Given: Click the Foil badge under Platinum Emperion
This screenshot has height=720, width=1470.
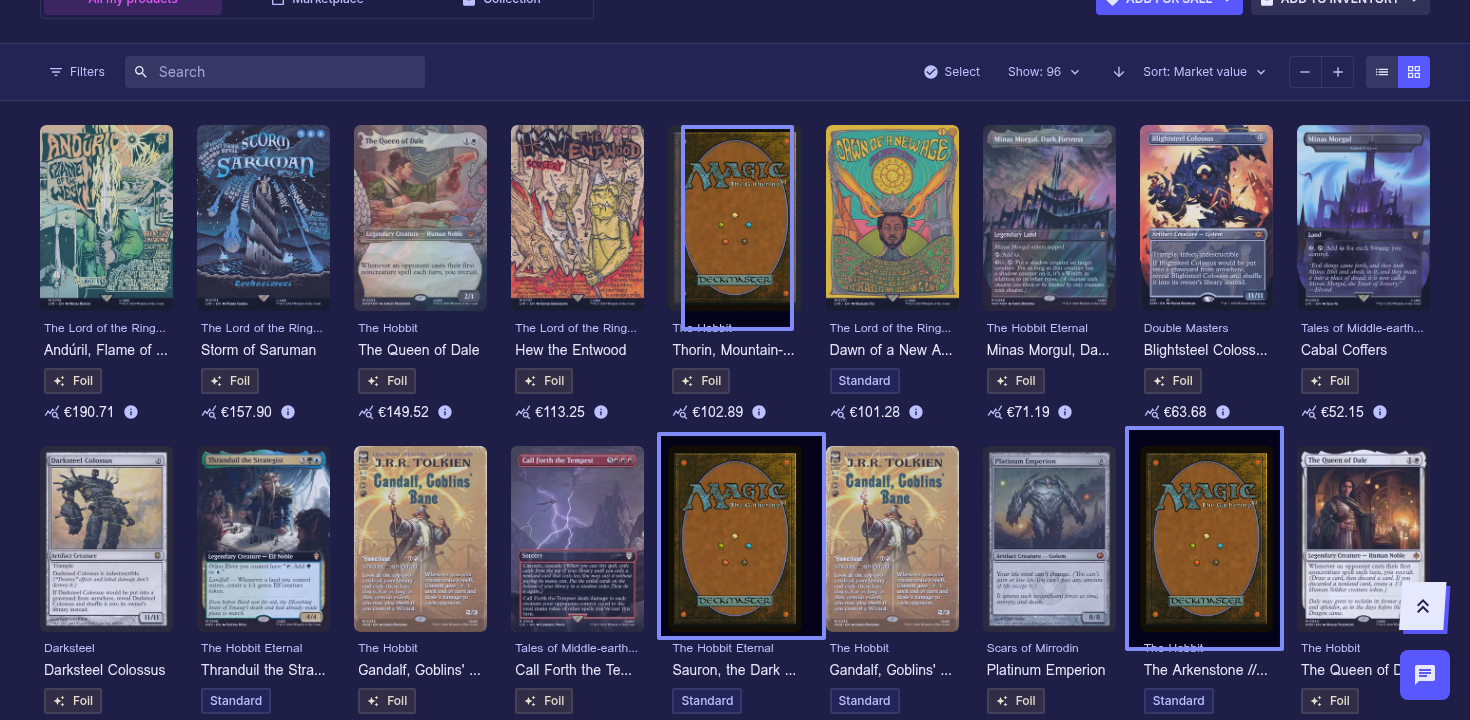Looking at the screenshot, I should point(1015,701).
